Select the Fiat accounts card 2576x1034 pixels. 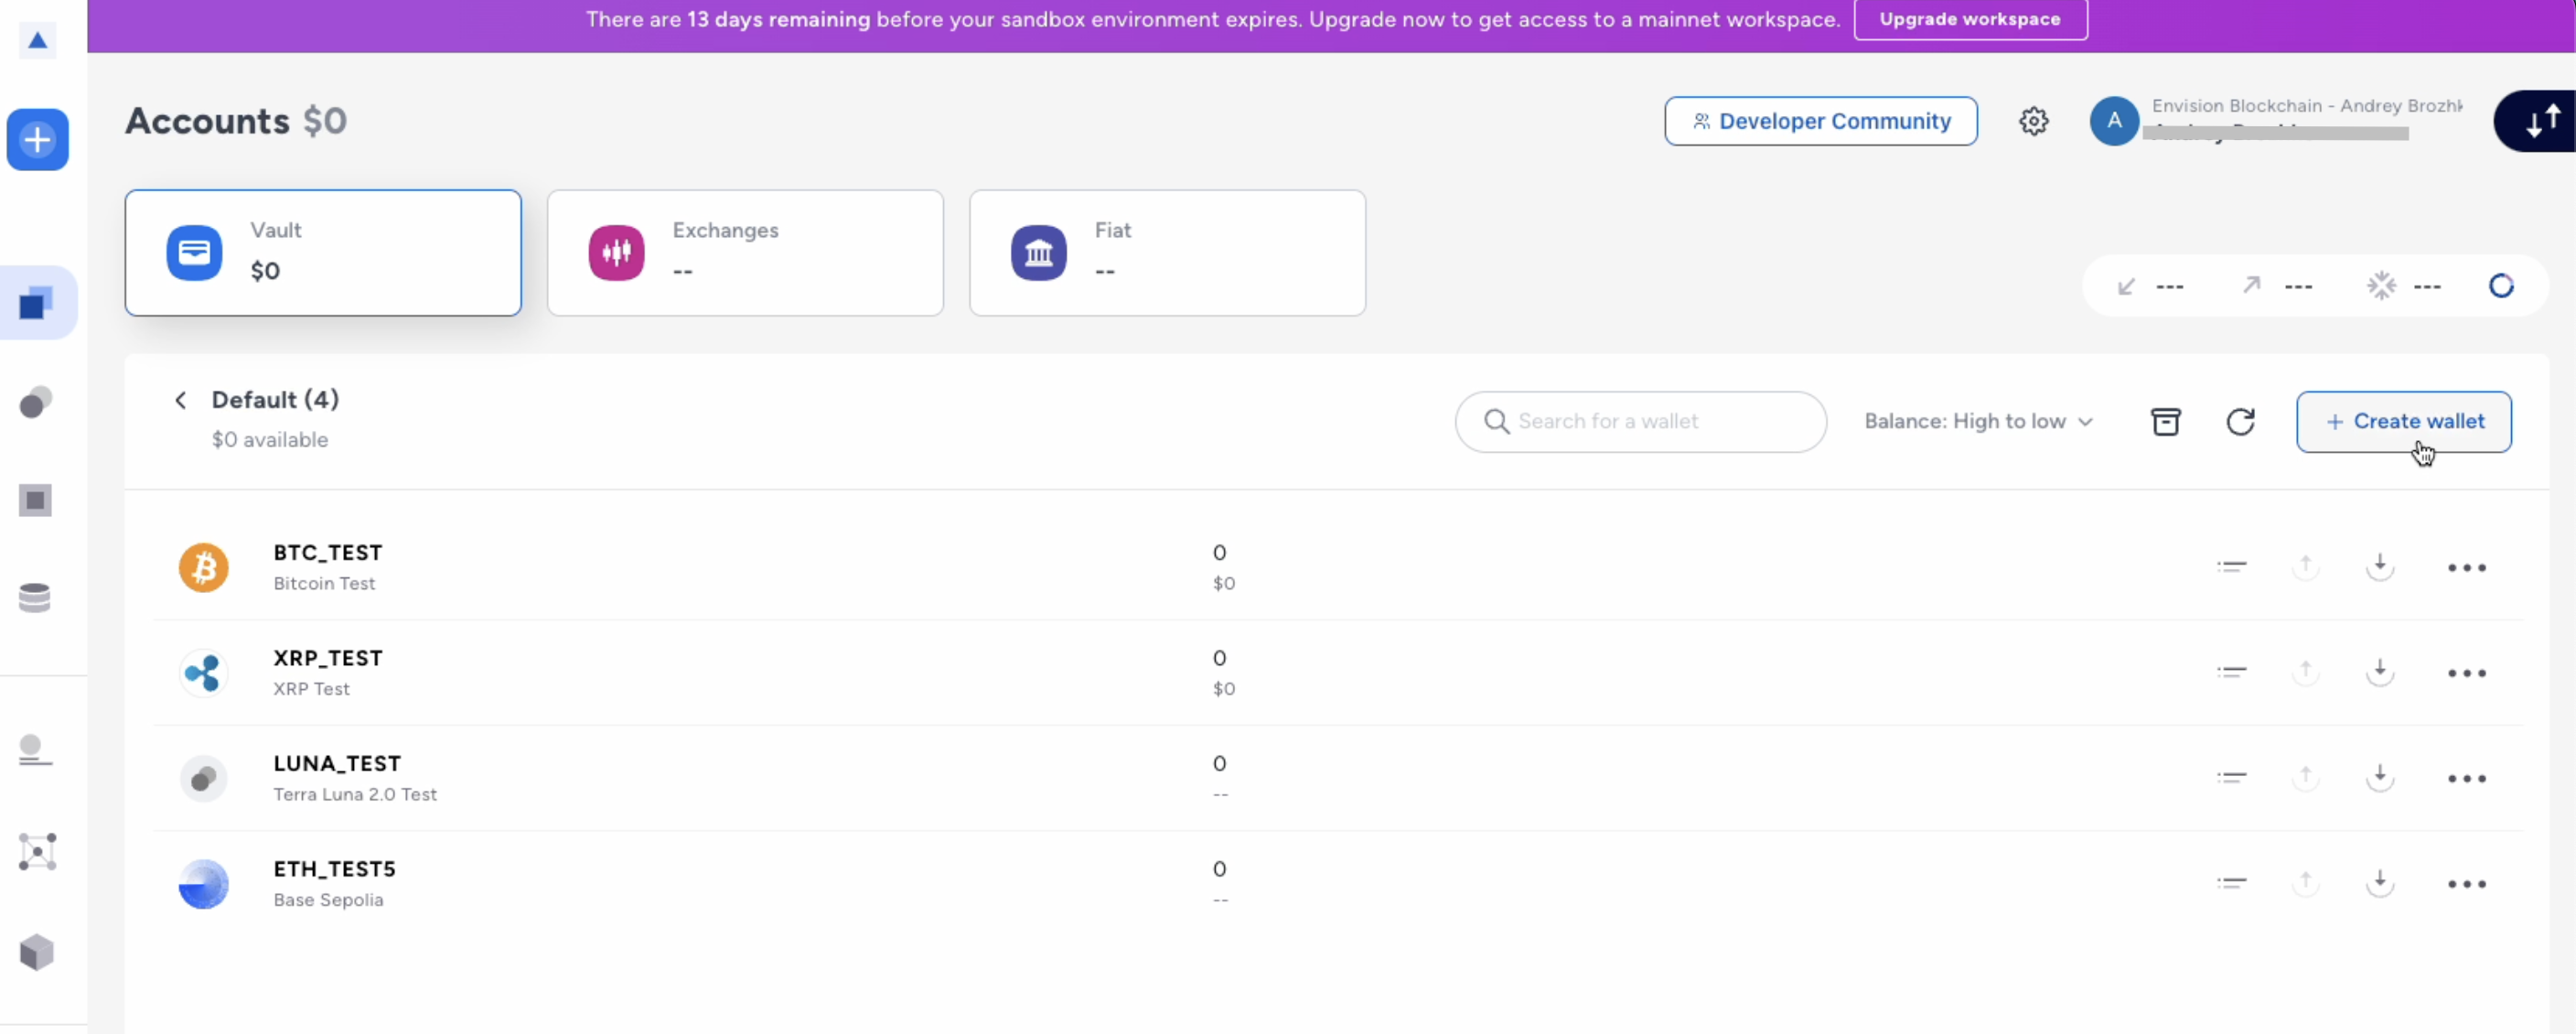pyautogui.click(x=1166, y=253)
